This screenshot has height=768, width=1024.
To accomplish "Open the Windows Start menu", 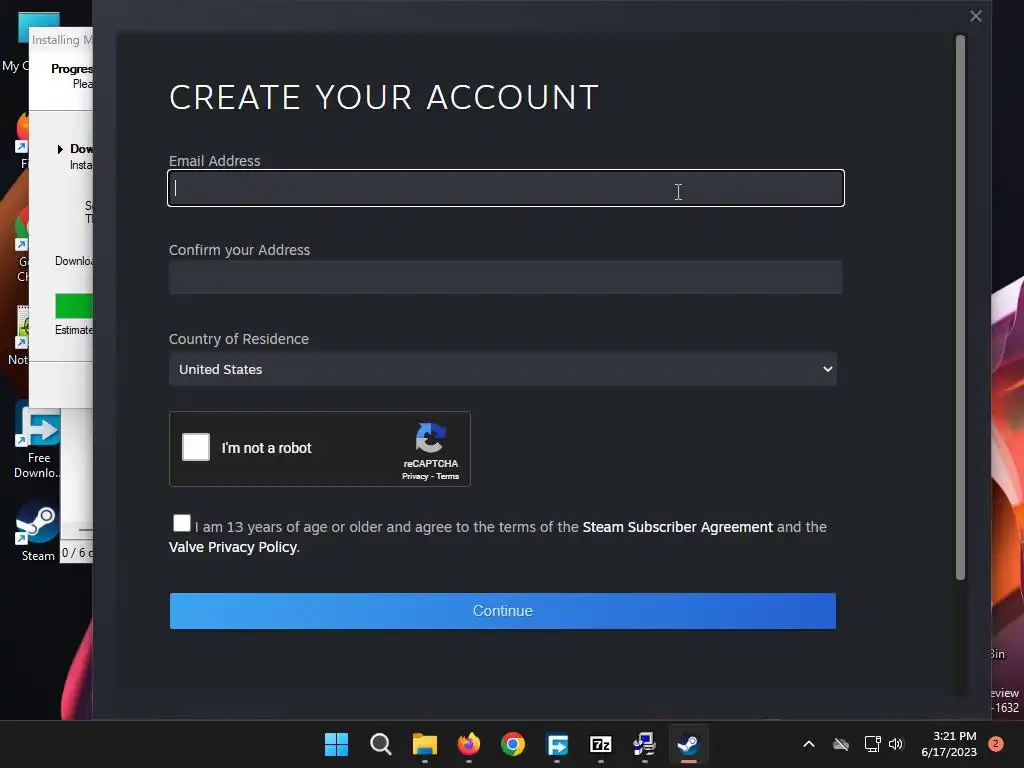I will (x=336, y=744).
